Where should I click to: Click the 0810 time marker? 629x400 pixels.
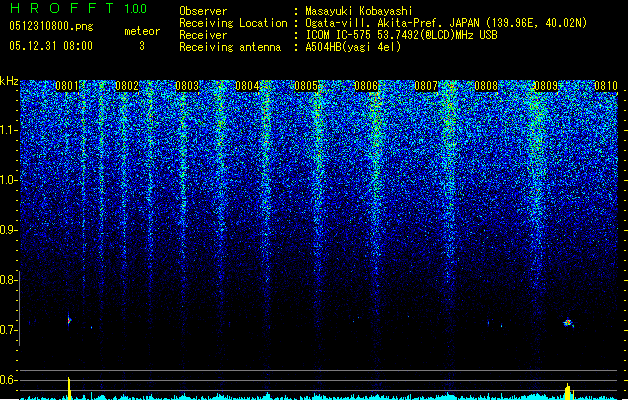pyautogui.click(x=606, y=86)
